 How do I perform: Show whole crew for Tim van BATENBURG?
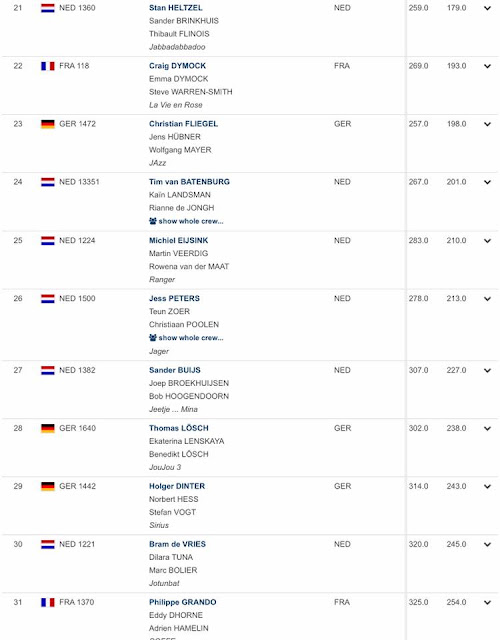(x=186, y=221)
